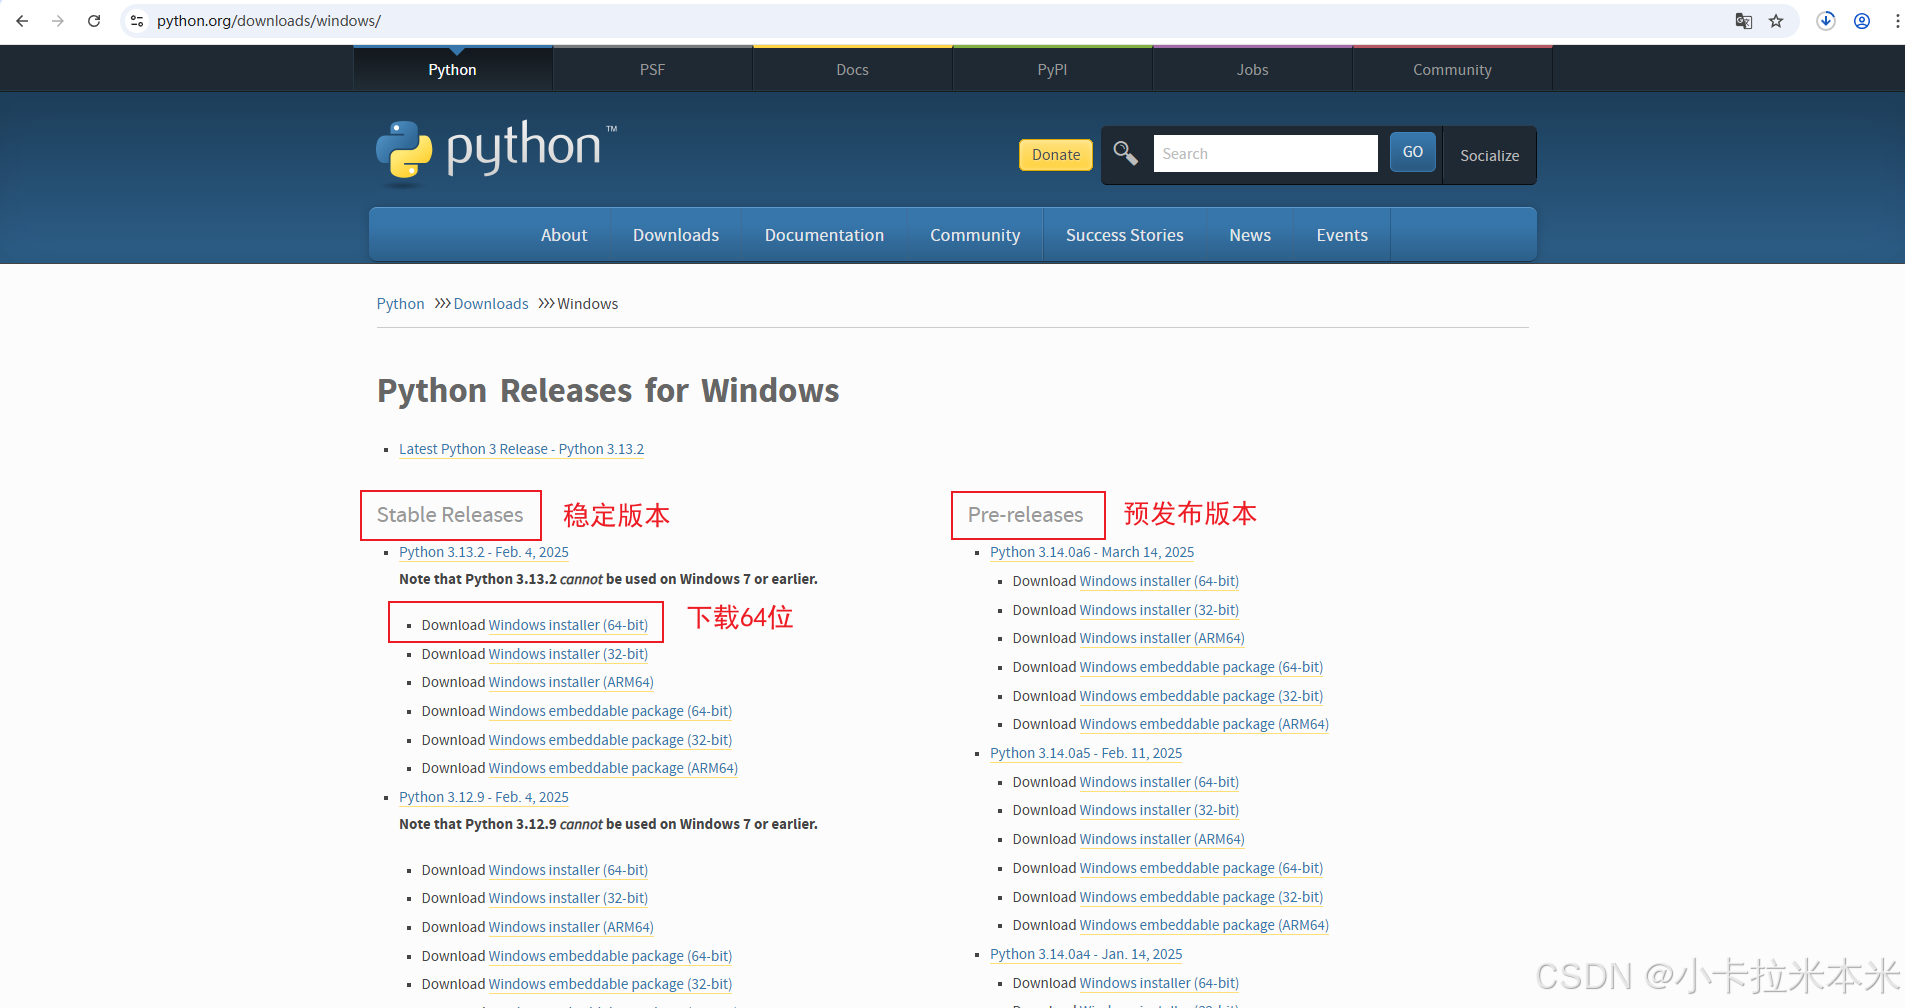Image resolution: width=1905 pixels, height=1008 pixels.
Task: Focus the Search input field
Action: pyautogui.click(x=1265, y=153)
